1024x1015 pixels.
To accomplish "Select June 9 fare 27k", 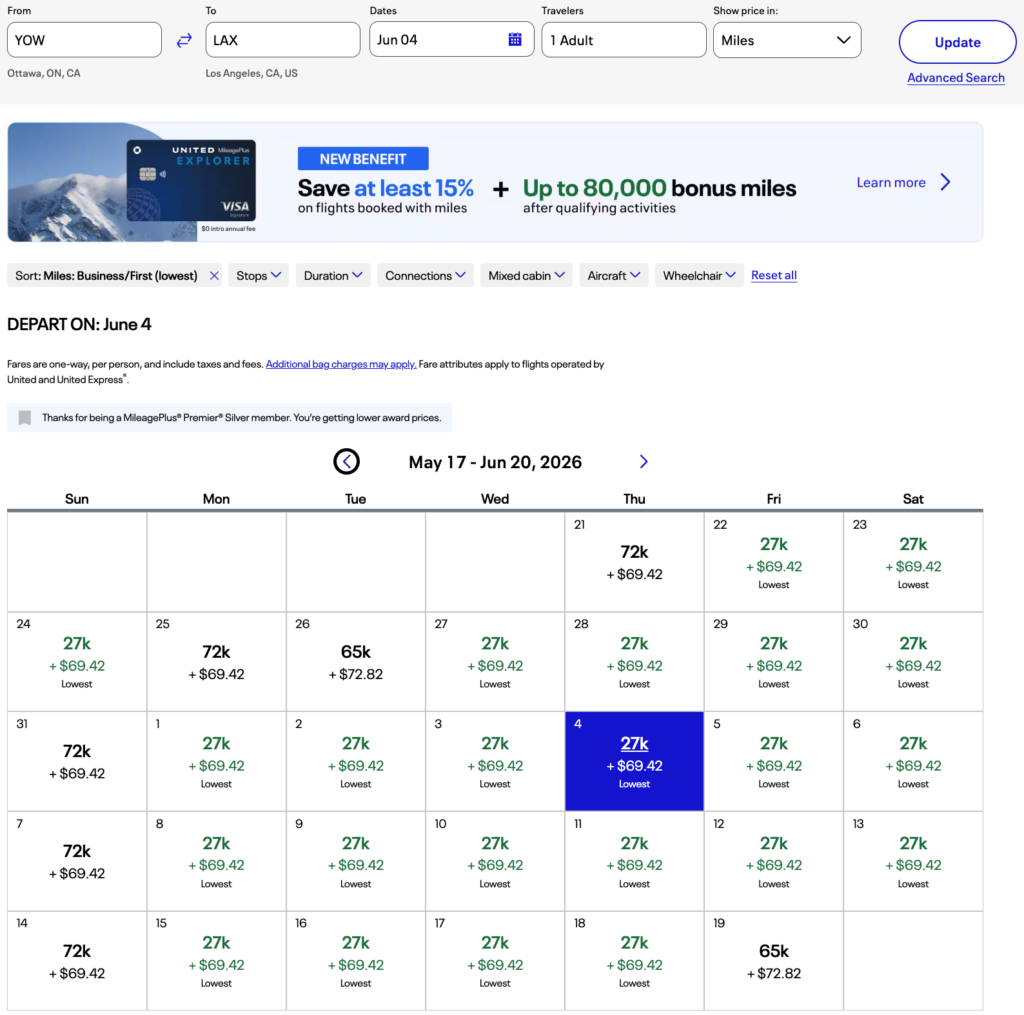I will click(x=356, y=862).
